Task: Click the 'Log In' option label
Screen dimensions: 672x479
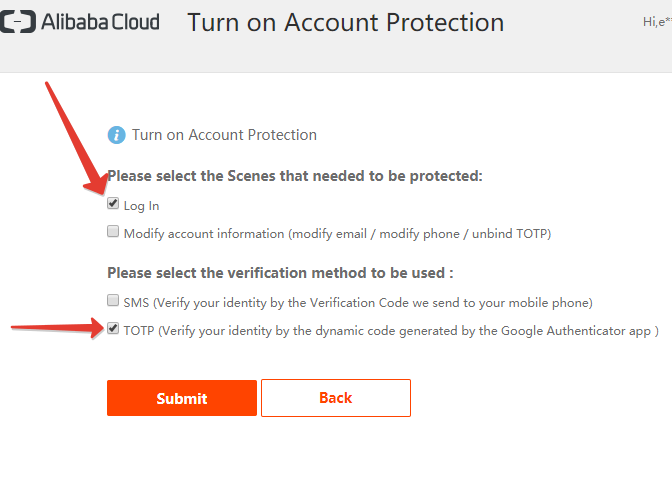Action: pyautogui.click(x=141, y=206)
